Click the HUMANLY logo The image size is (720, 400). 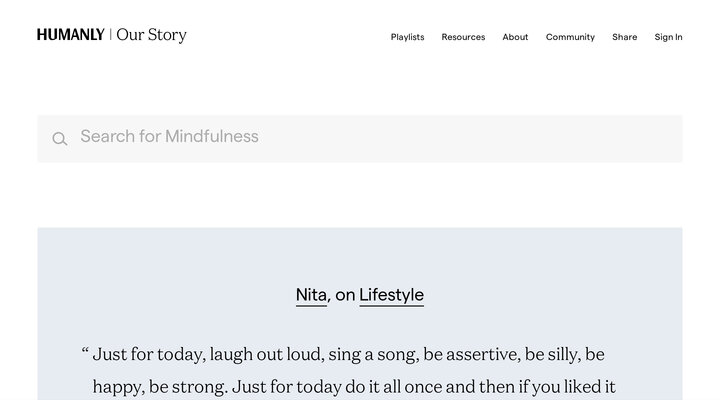[x=70, y=35]
